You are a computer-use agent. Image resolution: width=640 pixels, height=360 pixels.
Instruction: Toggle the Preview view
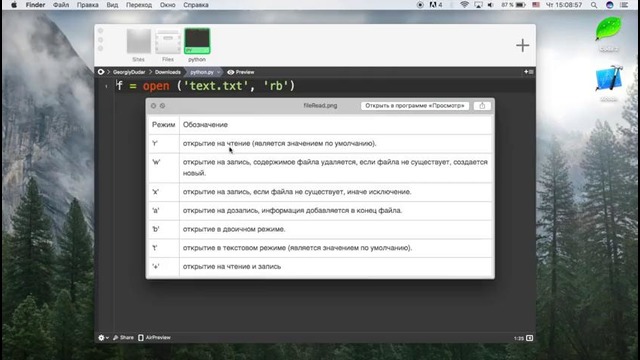241,72
